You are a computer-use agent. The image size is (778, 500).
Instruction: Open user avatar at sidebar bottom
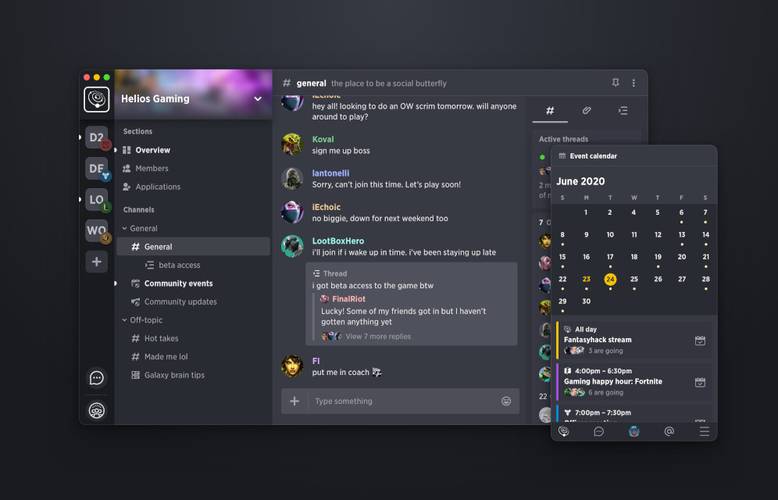coord(96,411)
